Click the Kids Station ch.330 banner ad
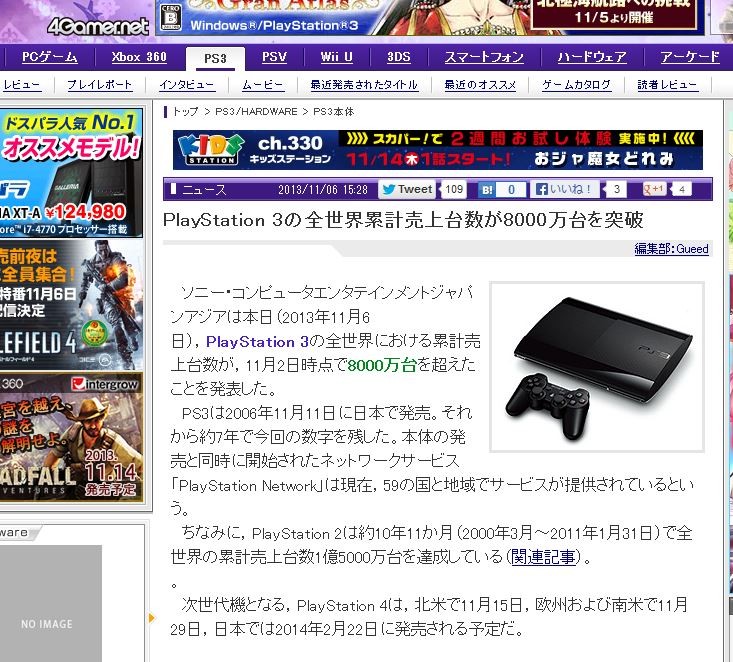The width and height of the screenshot is (733, 662). tap(438, 150)
